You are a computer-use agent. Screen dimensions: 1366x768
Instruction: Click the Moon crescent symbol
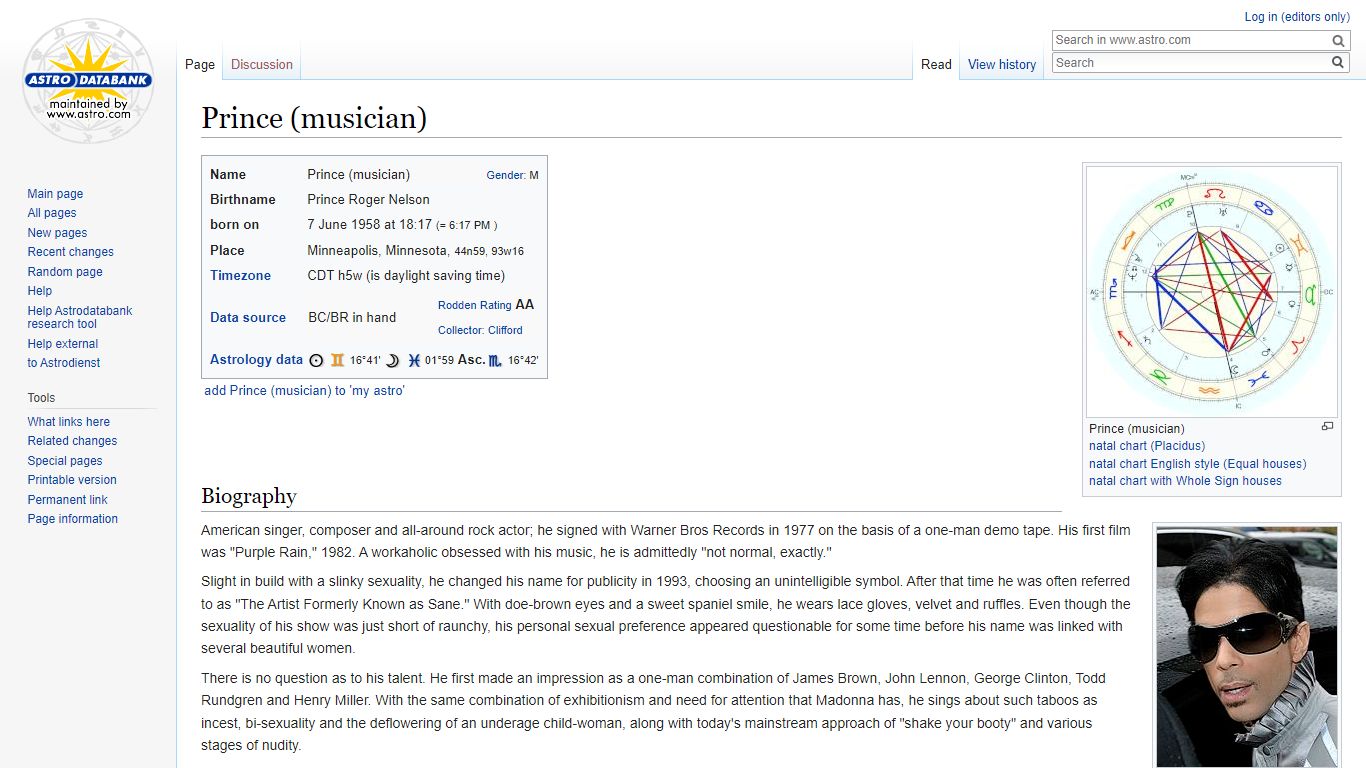(x=392, y=361)
